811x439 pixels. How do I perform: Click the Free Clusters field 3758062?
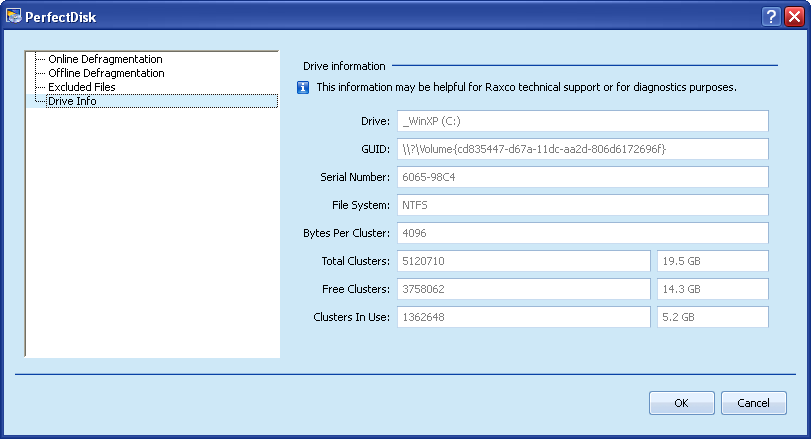coord(523,289)
